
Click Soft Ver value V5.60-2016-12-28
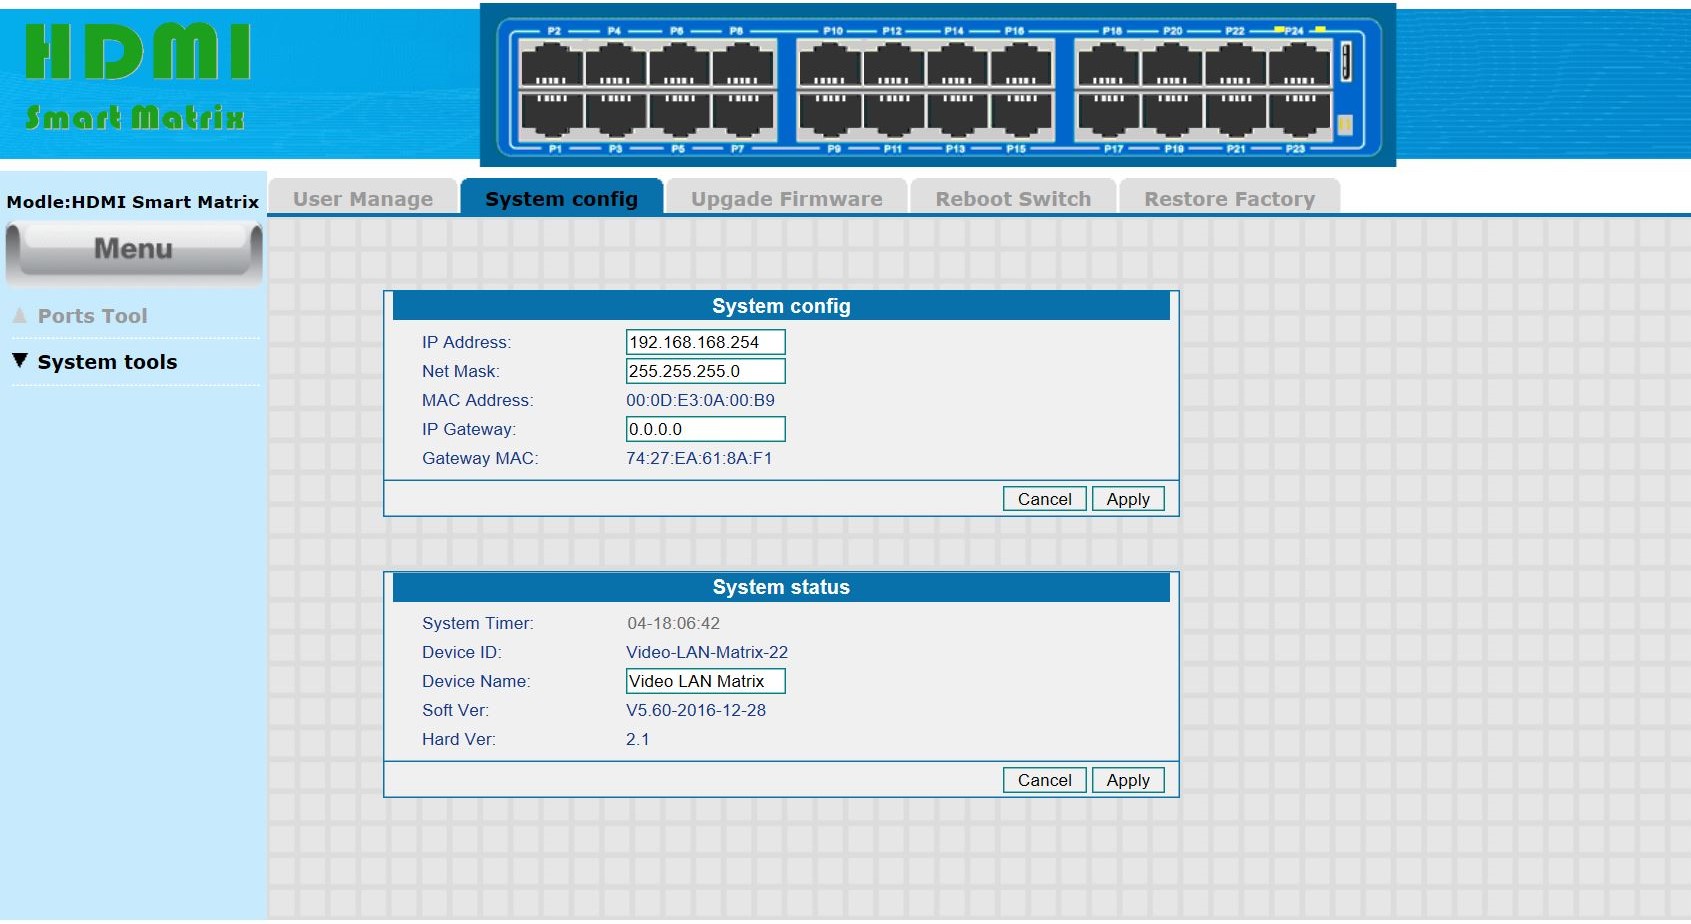[696, 710]
